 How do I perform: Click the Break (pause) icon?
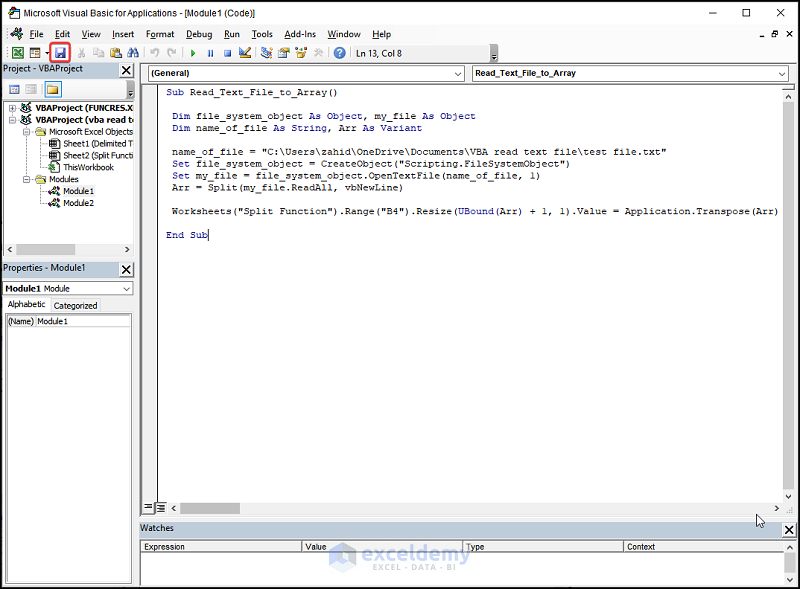coord(210,53)
